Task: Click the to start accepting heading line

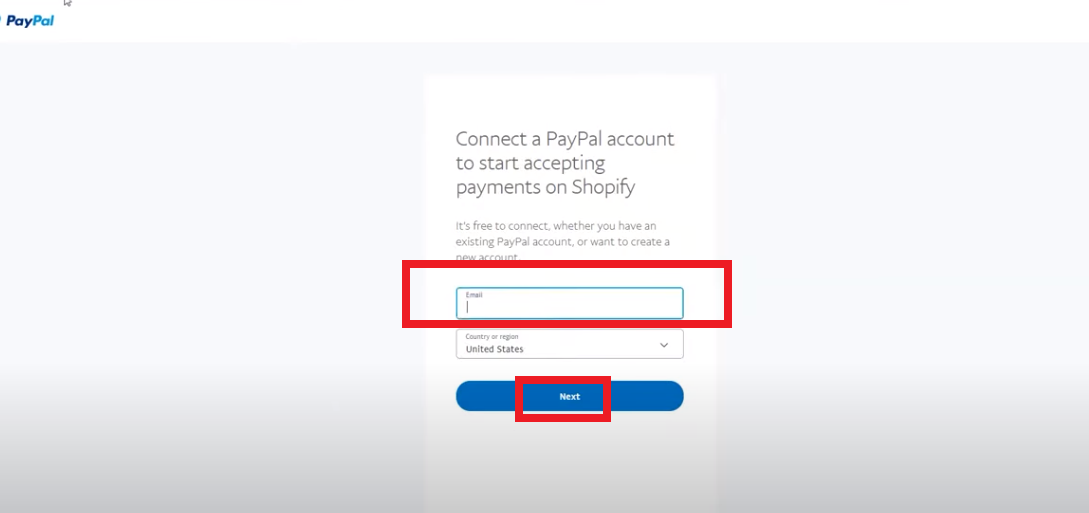Action: [530, 164]
